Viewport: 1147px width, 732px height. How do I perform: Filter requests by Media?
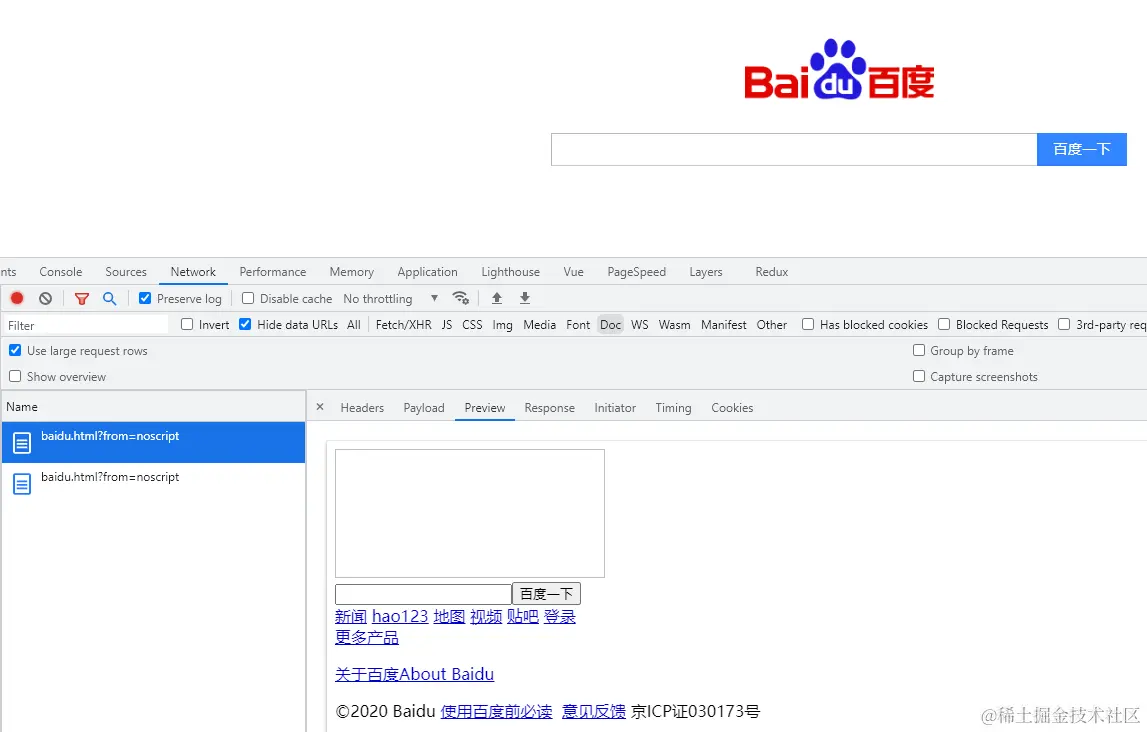540,324
